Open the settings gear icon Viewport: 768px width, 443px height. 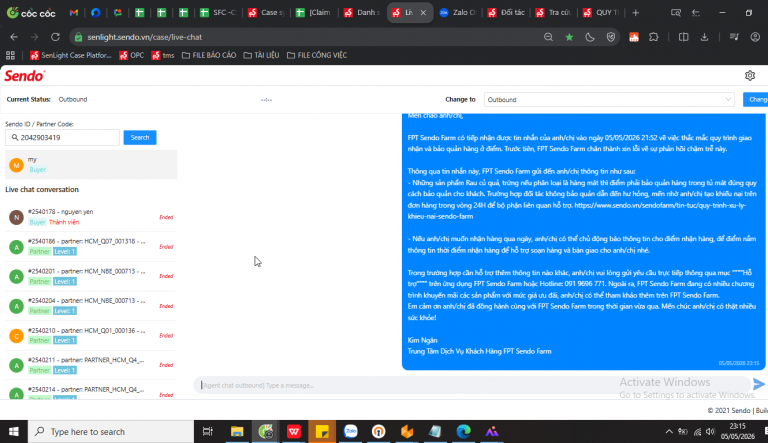tap(750, 75)
